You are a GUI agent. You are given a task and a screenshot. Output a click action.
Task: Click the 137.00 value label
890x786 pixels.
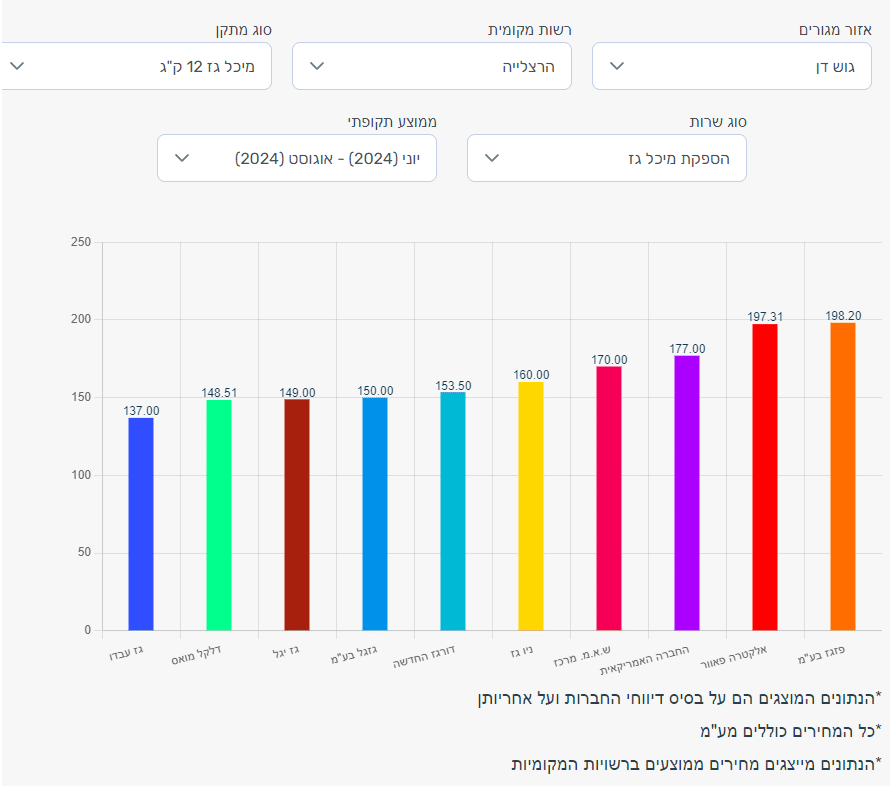pos(141,411)
